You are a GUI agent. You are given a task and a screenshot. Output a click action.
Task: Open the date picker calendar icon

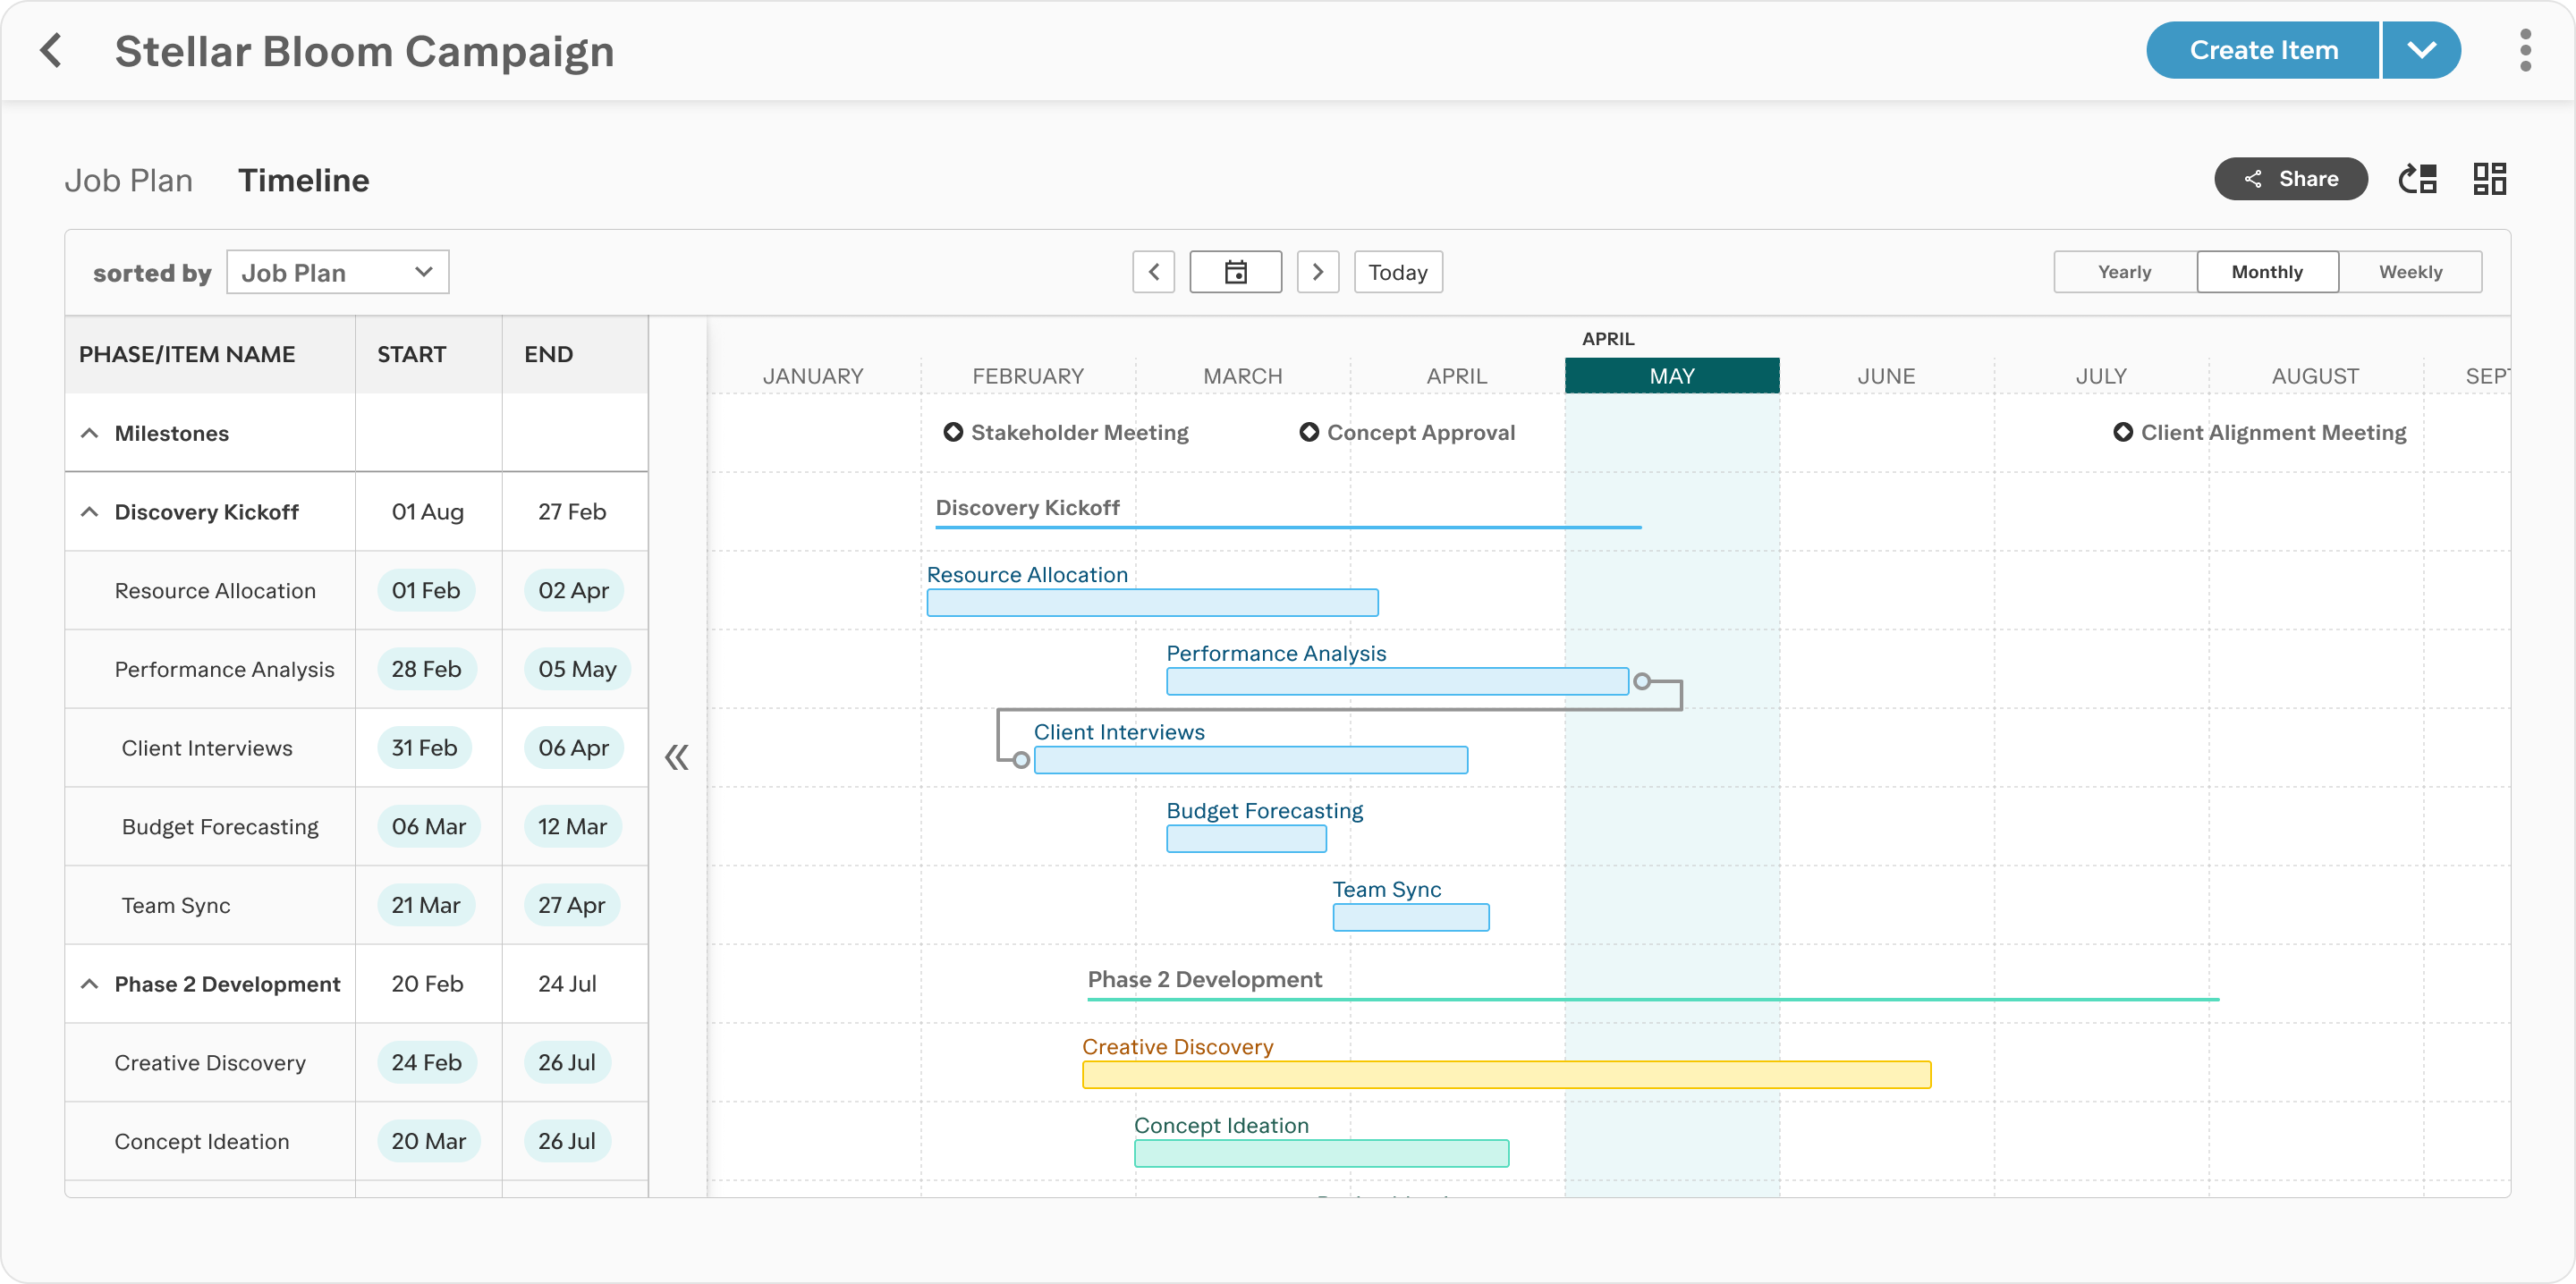(x=1235, y=271)
